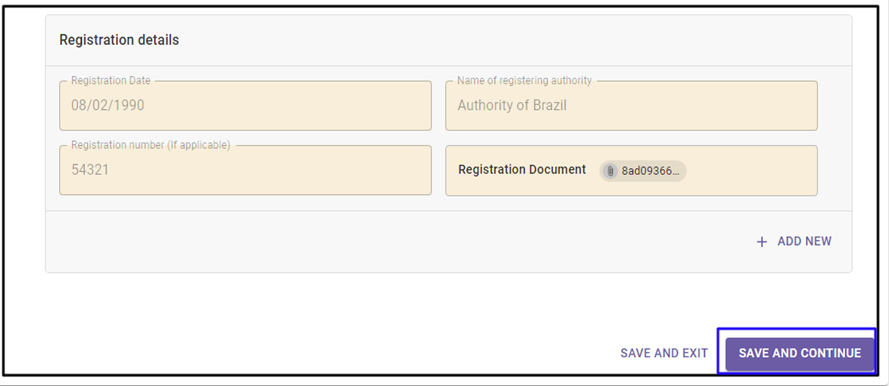The image size is (889, 386).
Task: Click SAVE AND EXIT
Action: pos(664,353)
